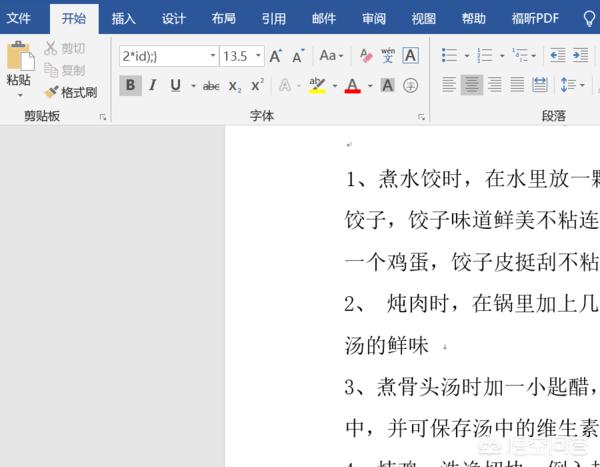Open the font size dropdown arrow
The width and height of the screenshot is (600, 467).
[x=259, y=56]
